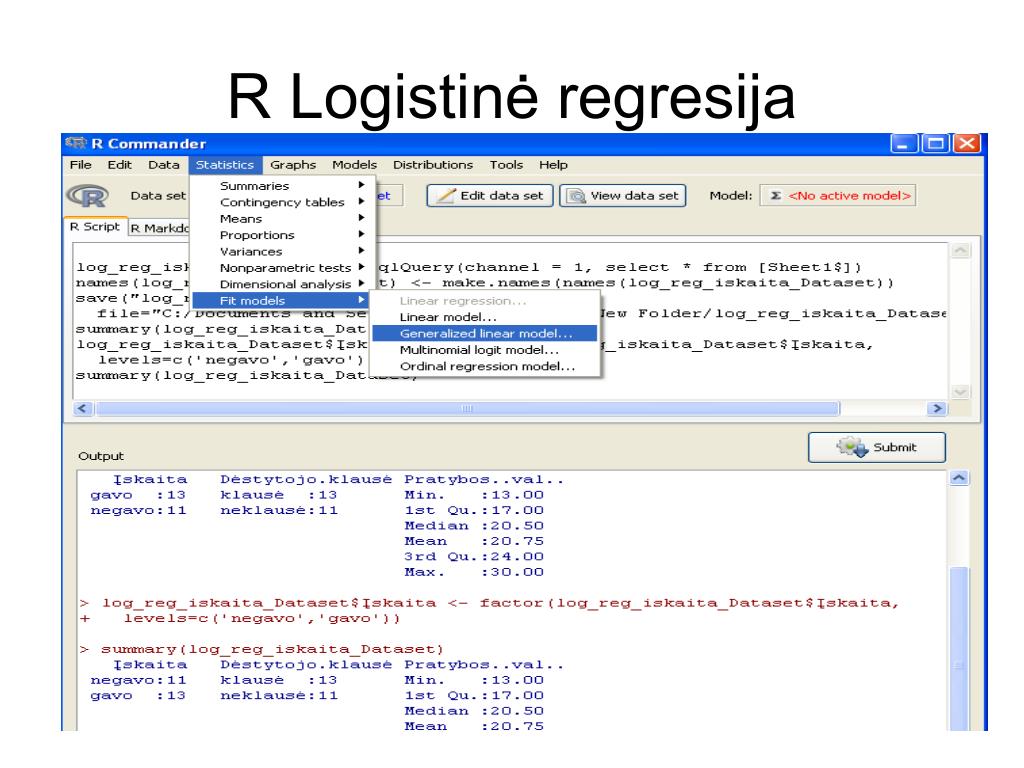Choose Generalized linear model...
This screenshot has width=1024, height=768.
click(x=485, y=333)
